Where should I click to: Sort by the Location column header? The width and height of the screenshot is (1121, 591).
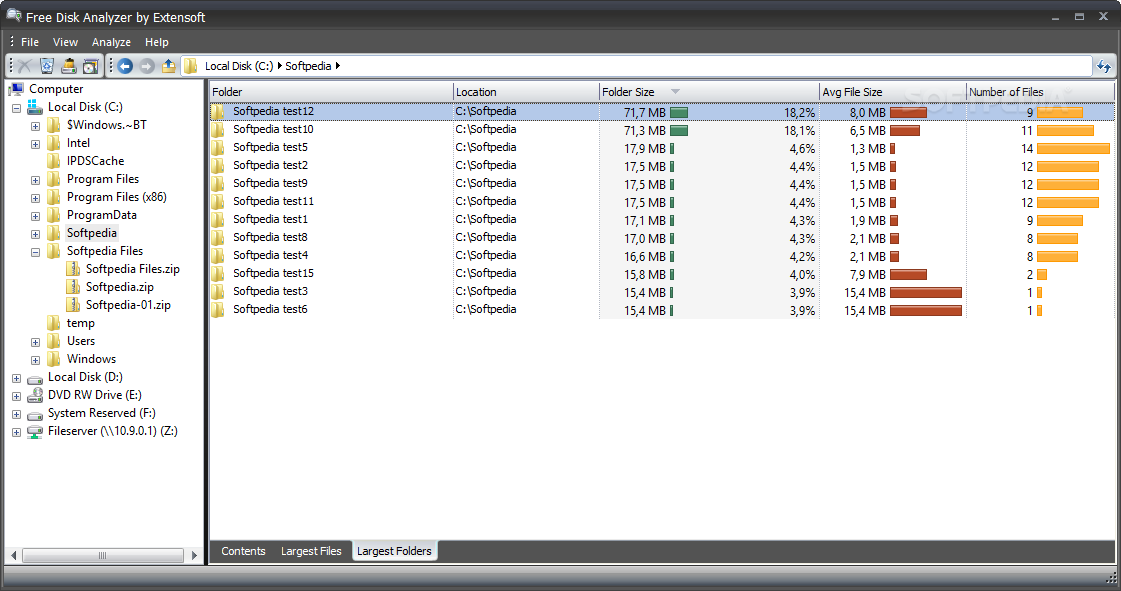click(526, 92)
